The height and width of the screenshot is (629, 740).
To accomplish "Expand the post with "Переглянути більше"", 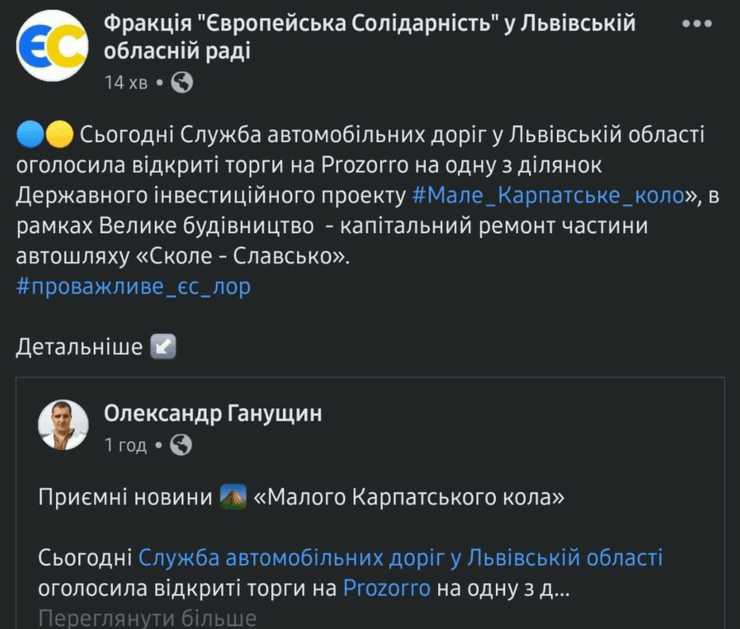I will (x=148, y=617).
